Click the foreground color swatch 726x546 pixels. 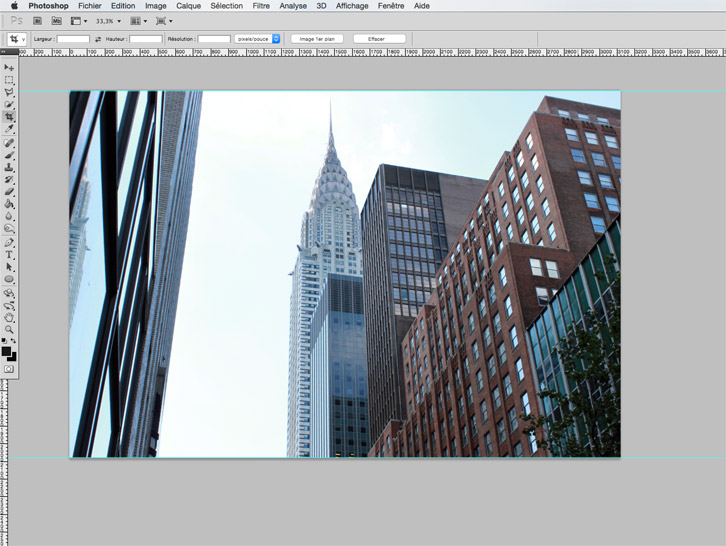6,352
